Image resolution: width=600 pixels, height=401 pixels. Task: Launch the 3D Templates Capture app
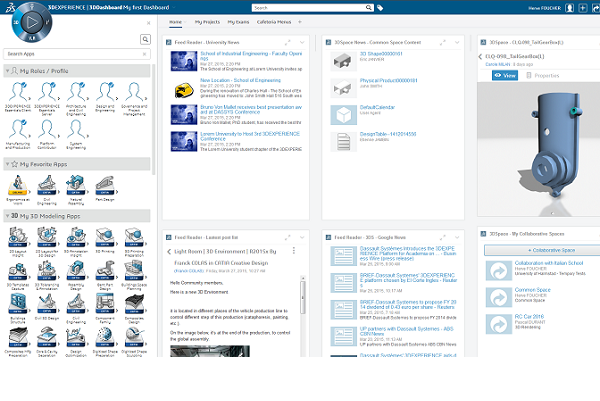pos(18,275)
